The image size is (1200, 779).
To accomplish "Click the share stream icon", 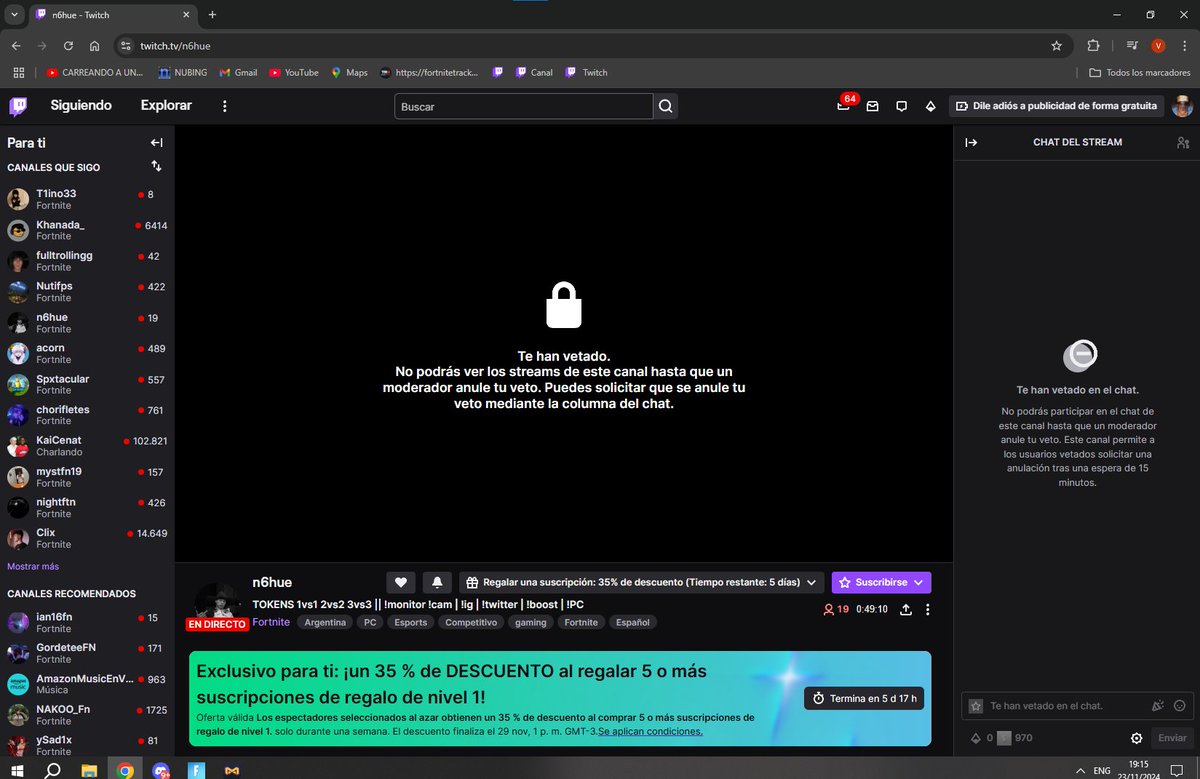I will click(906, 609).
